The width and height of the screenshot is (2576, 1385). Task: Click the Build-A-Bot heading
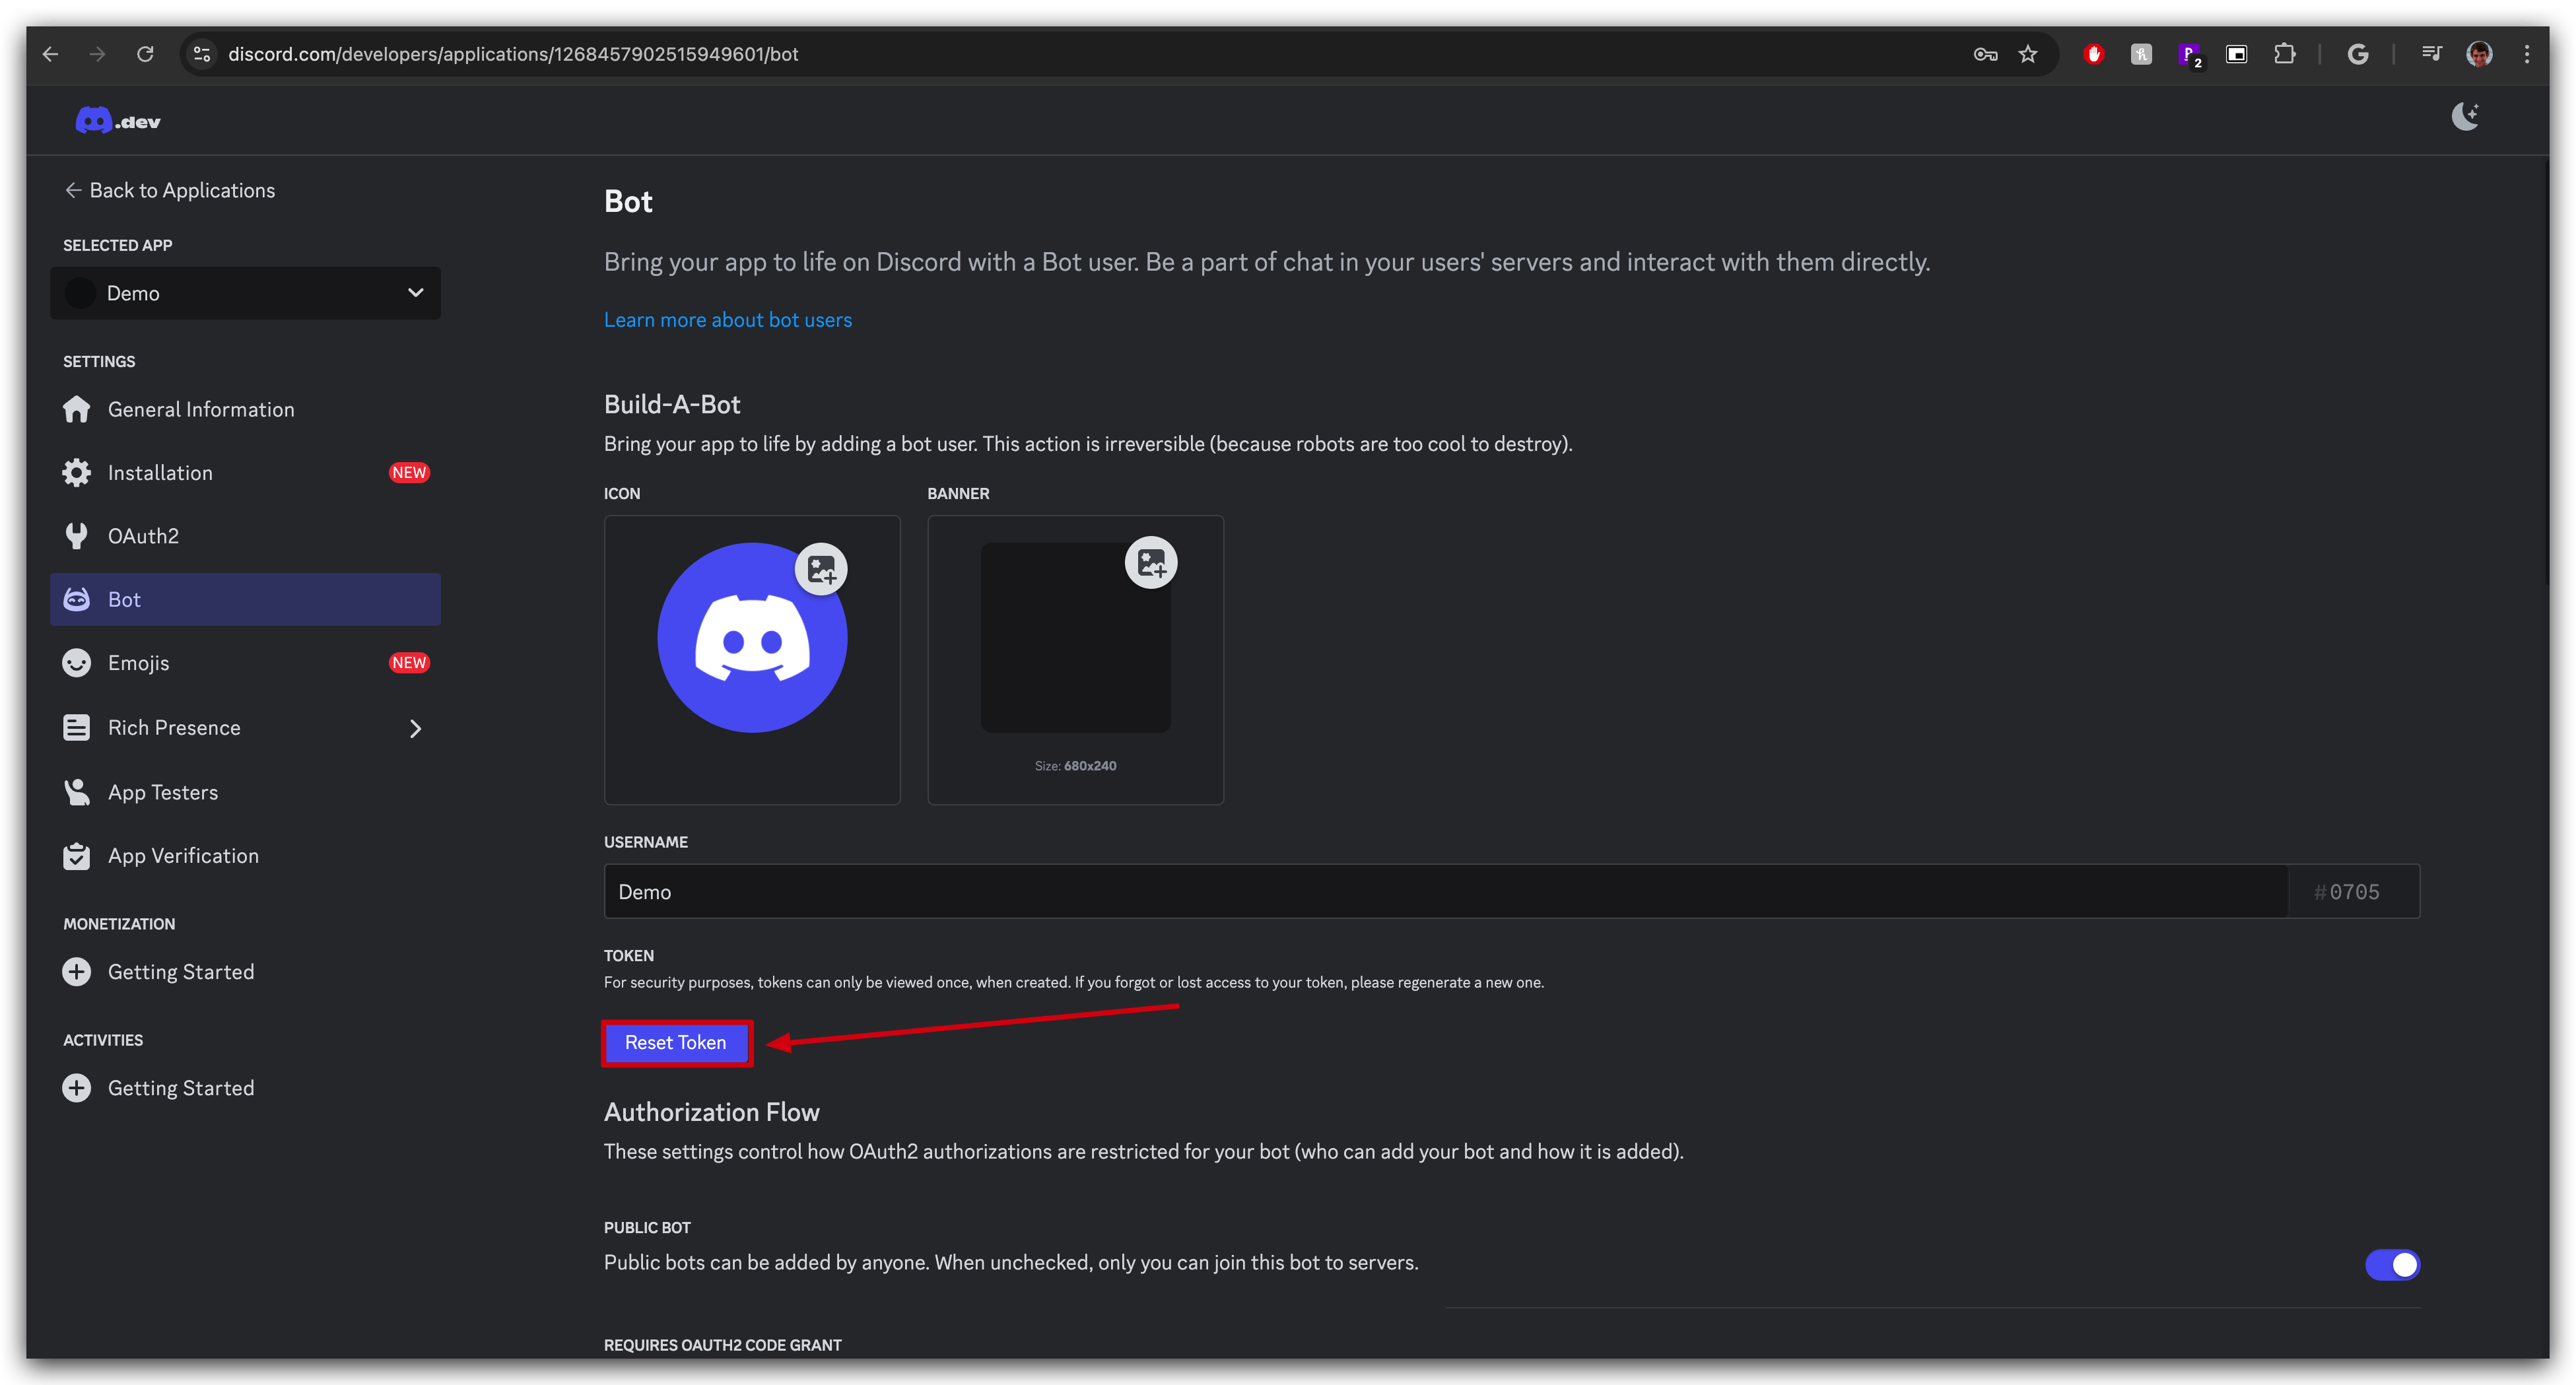click(672, 404)
